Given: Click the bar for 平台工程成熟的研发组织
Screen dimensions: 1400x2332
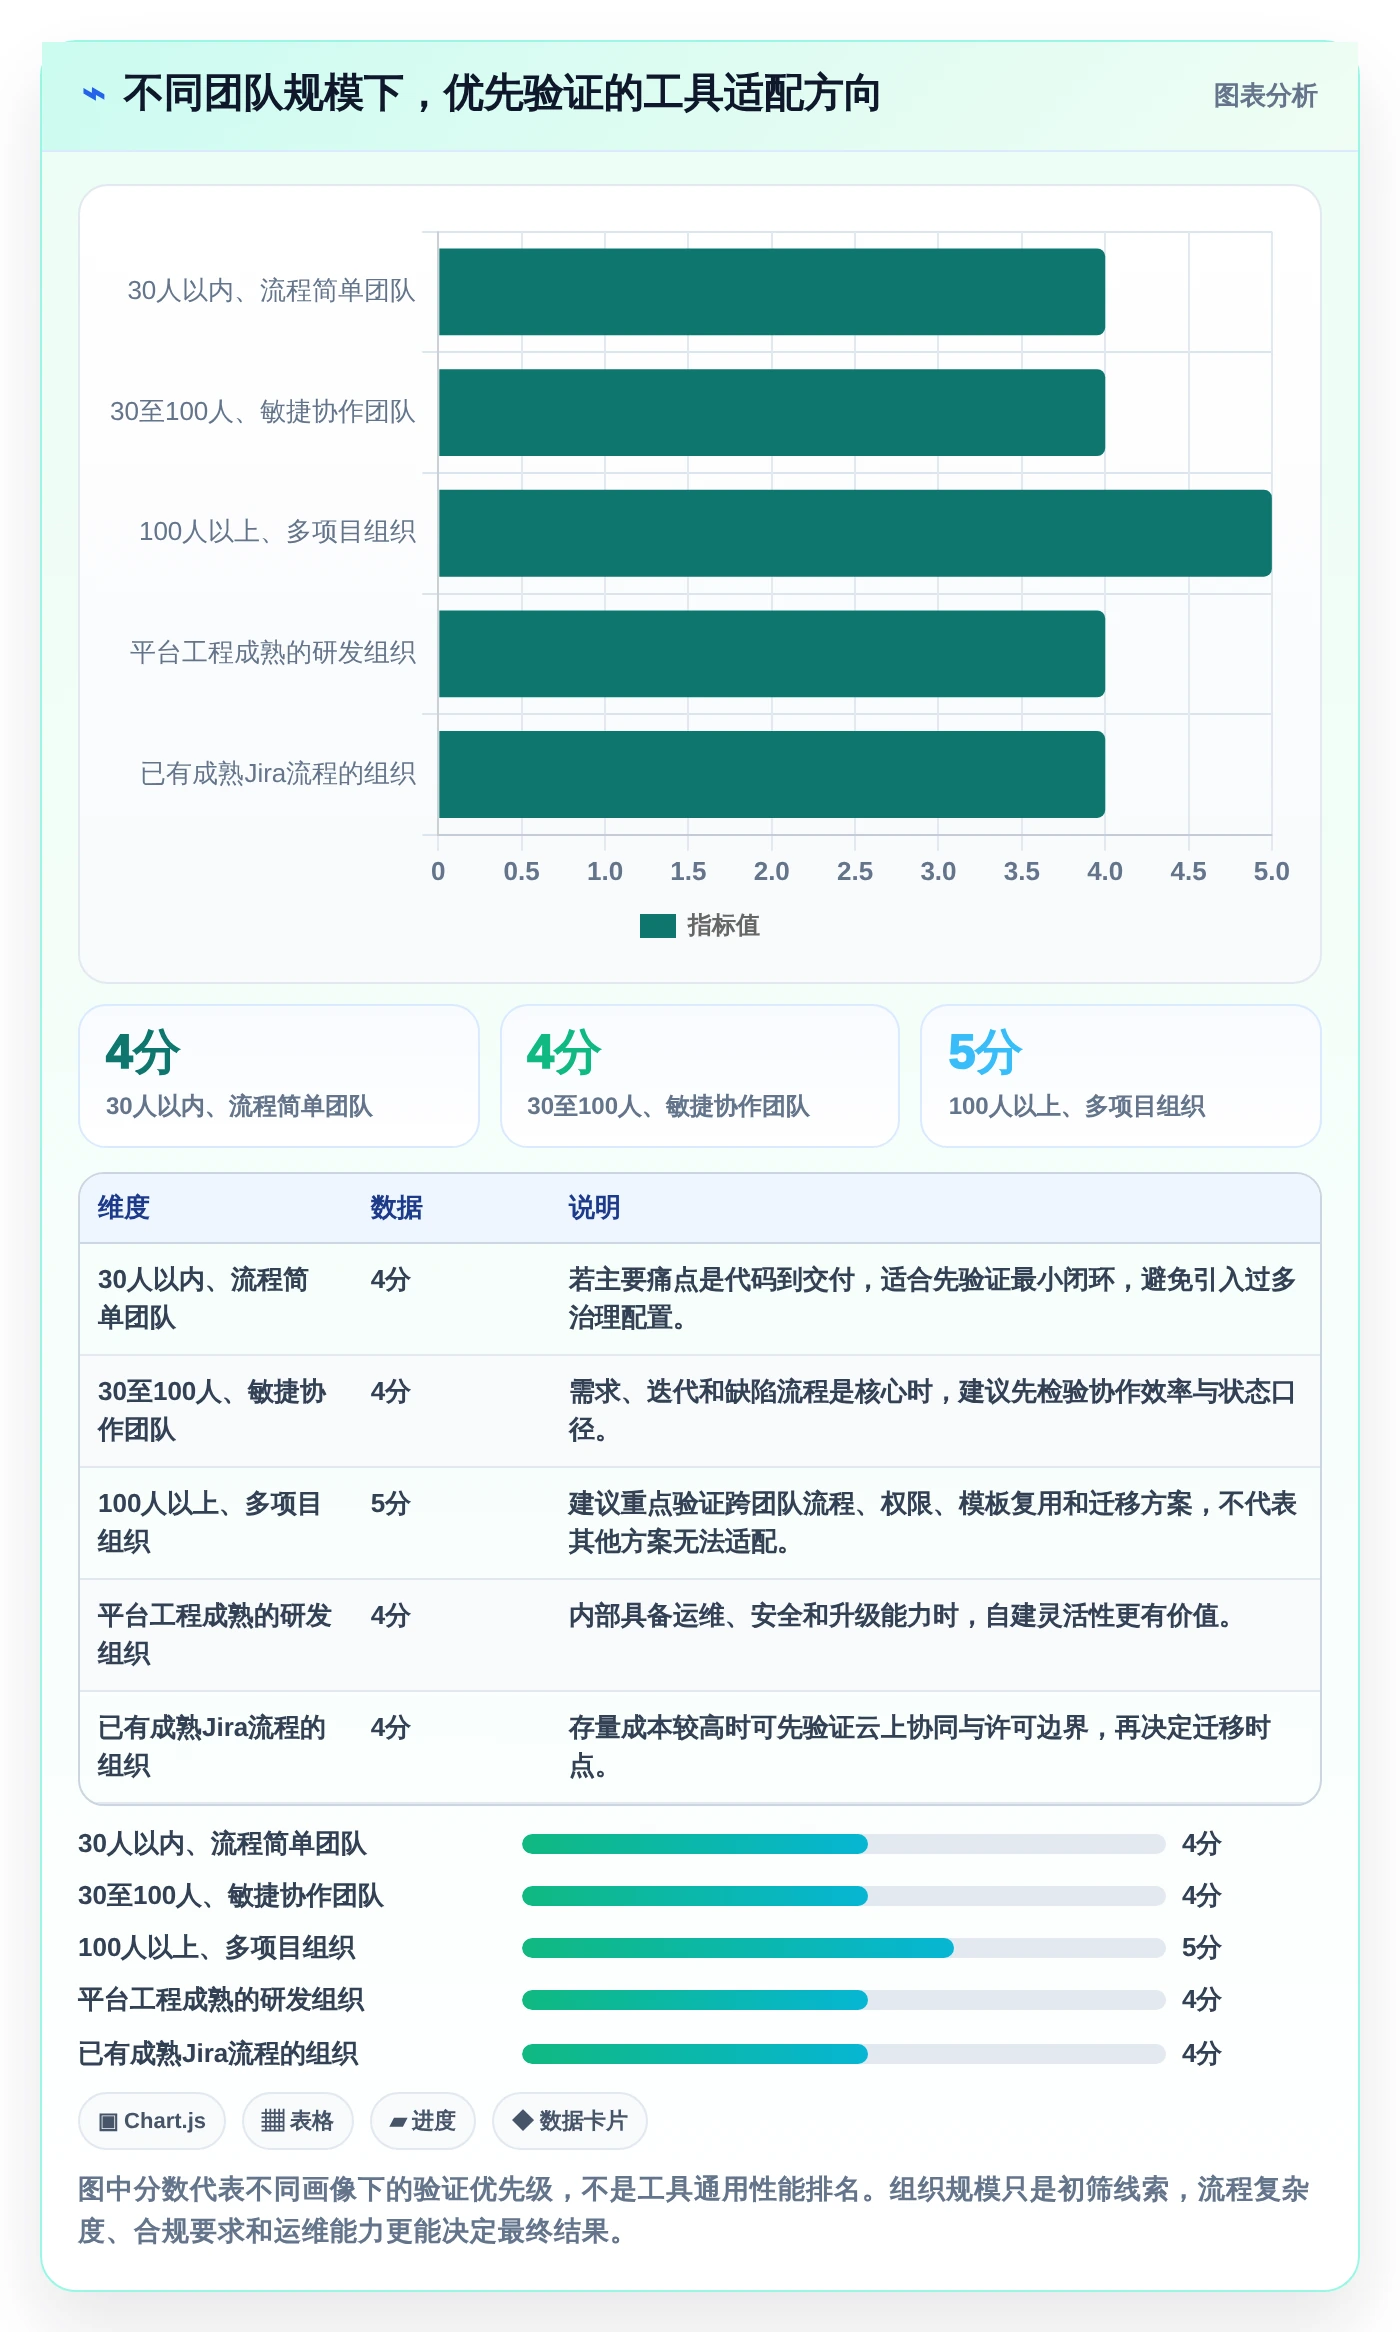Looking at the screenshot, I should (x=771, y=654).
